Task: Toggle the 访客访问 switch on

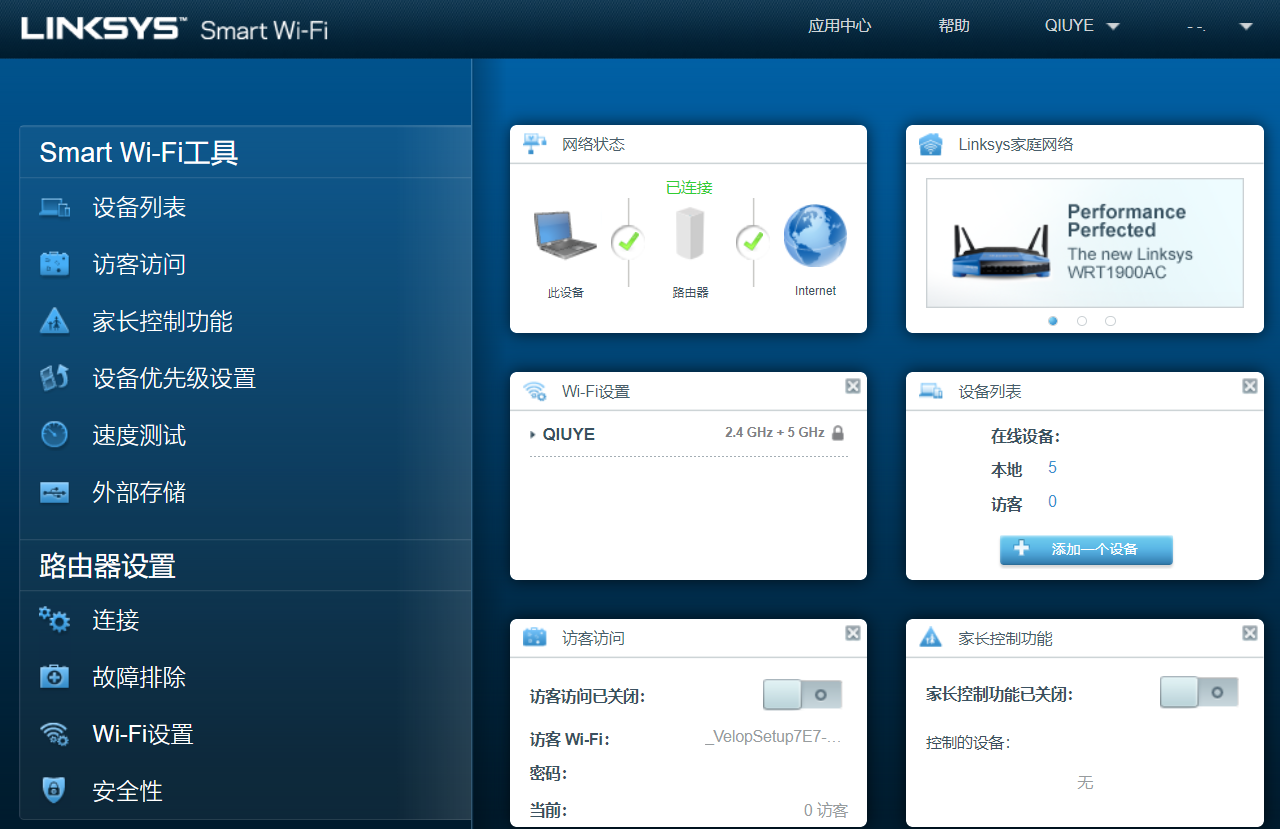Action: [x=803, y=694]
